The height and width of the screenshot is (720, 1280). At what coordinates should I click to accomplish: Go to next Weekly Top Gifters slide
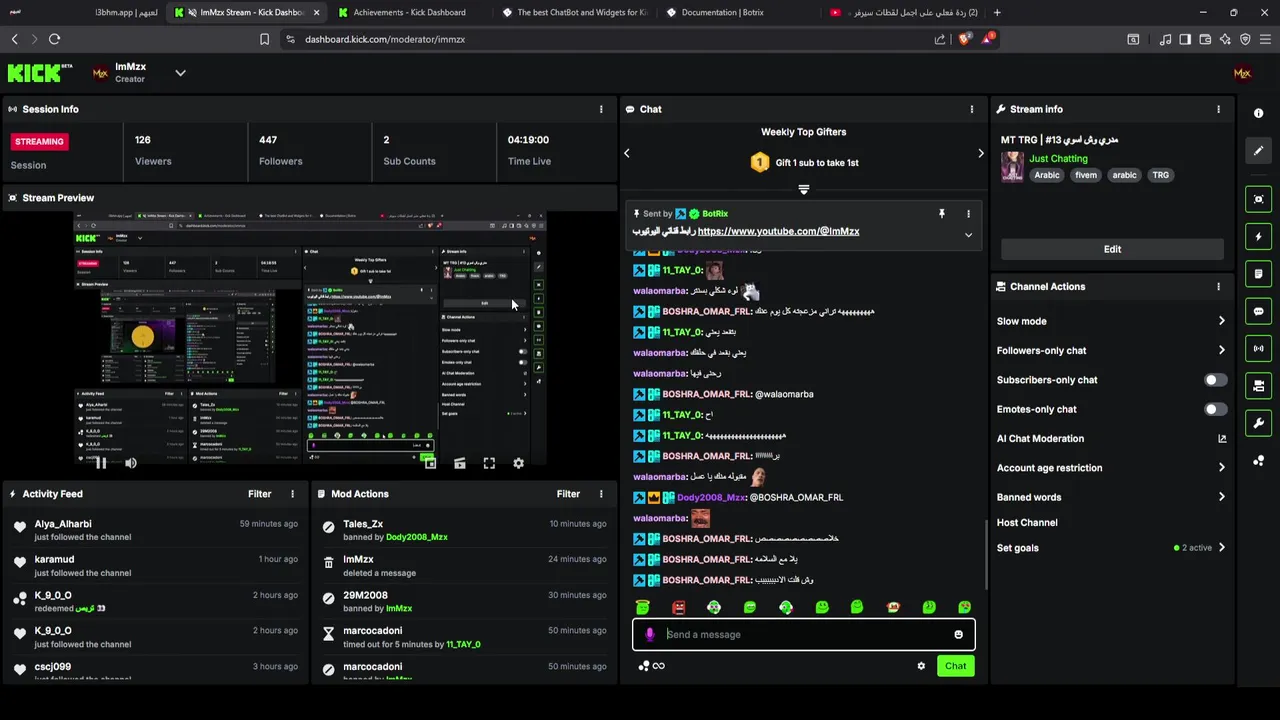pos(981,153)
